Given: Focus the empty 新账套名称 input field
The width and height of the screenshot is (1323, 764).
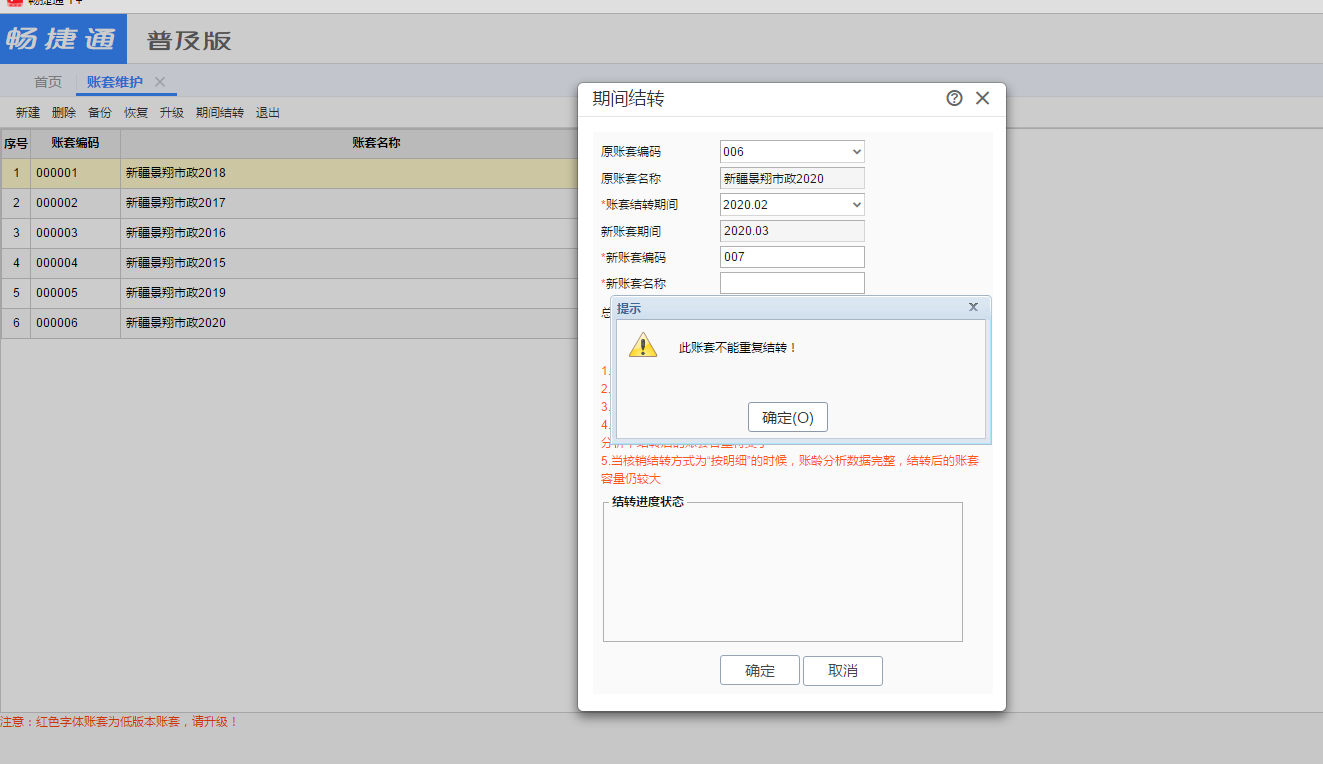Looking at the screenshot, I should pos(792,283).
